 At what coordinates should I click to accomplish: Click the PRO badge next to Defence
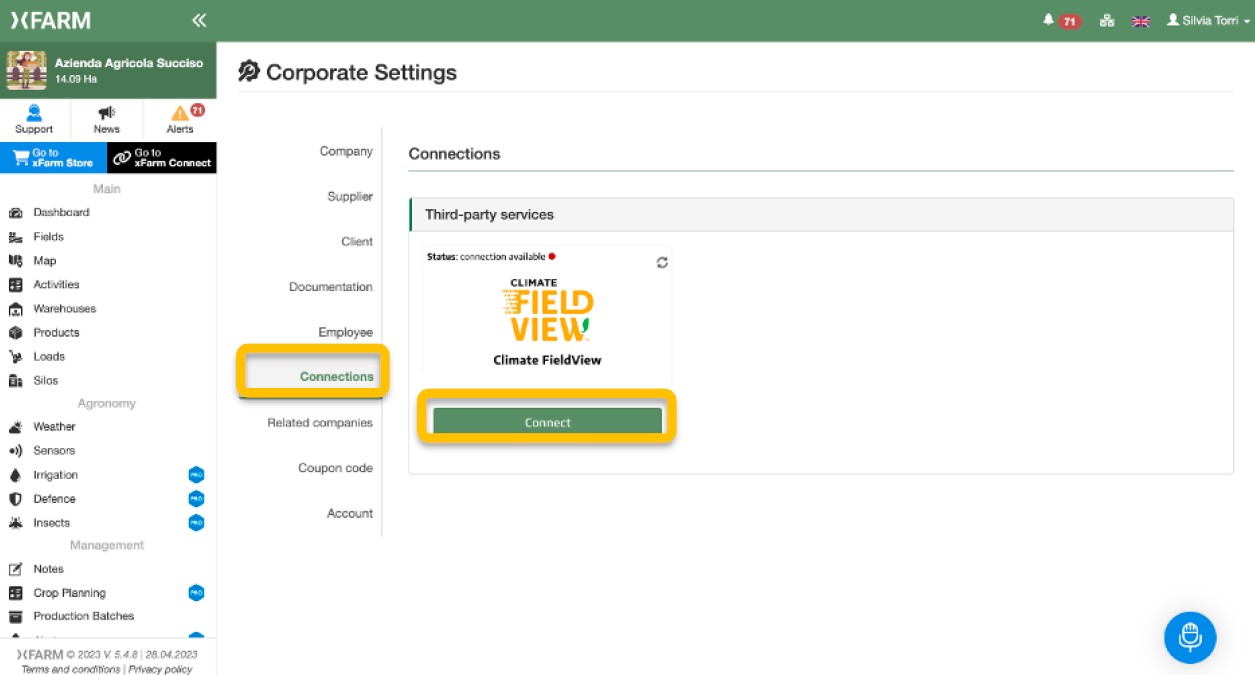(196, 499)
